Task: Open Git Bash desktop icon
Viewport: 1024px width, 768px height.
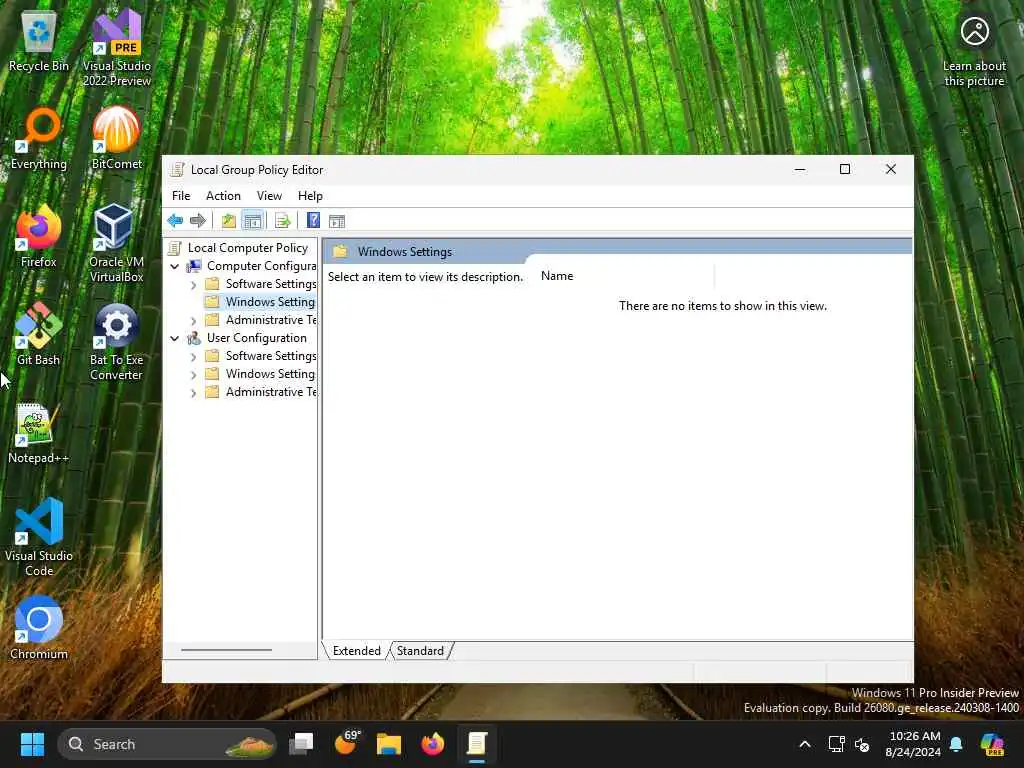Action: tap(39, 334)
